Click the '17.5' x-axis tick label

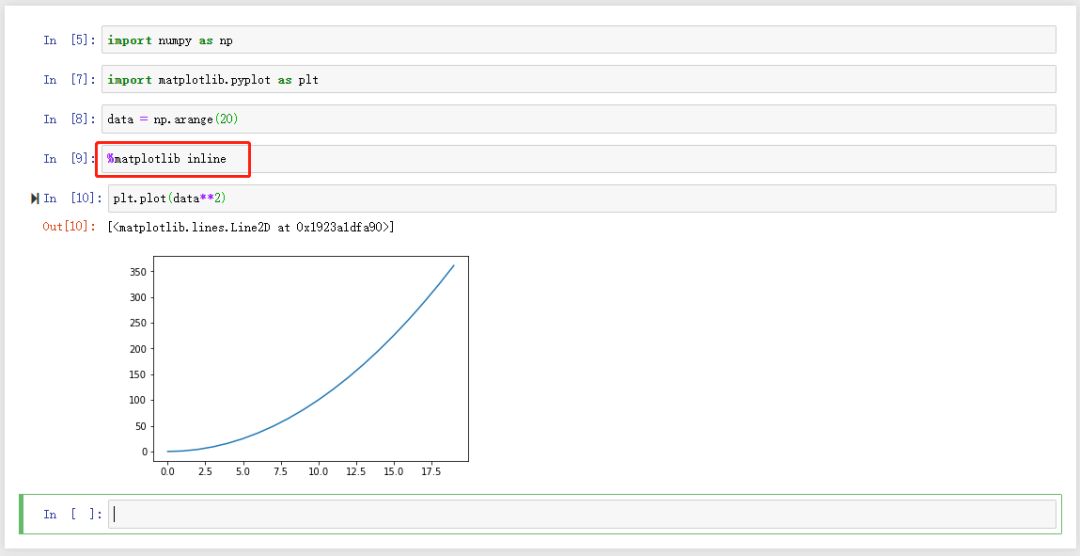[430, 471]
